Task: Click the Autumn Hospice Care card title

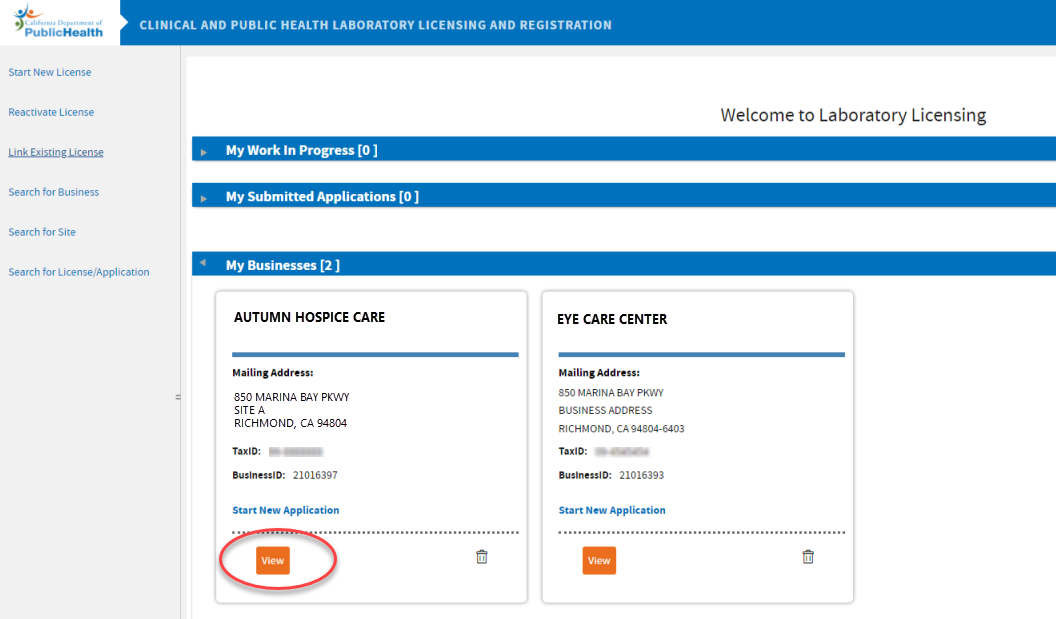Action: coord(309,317)
